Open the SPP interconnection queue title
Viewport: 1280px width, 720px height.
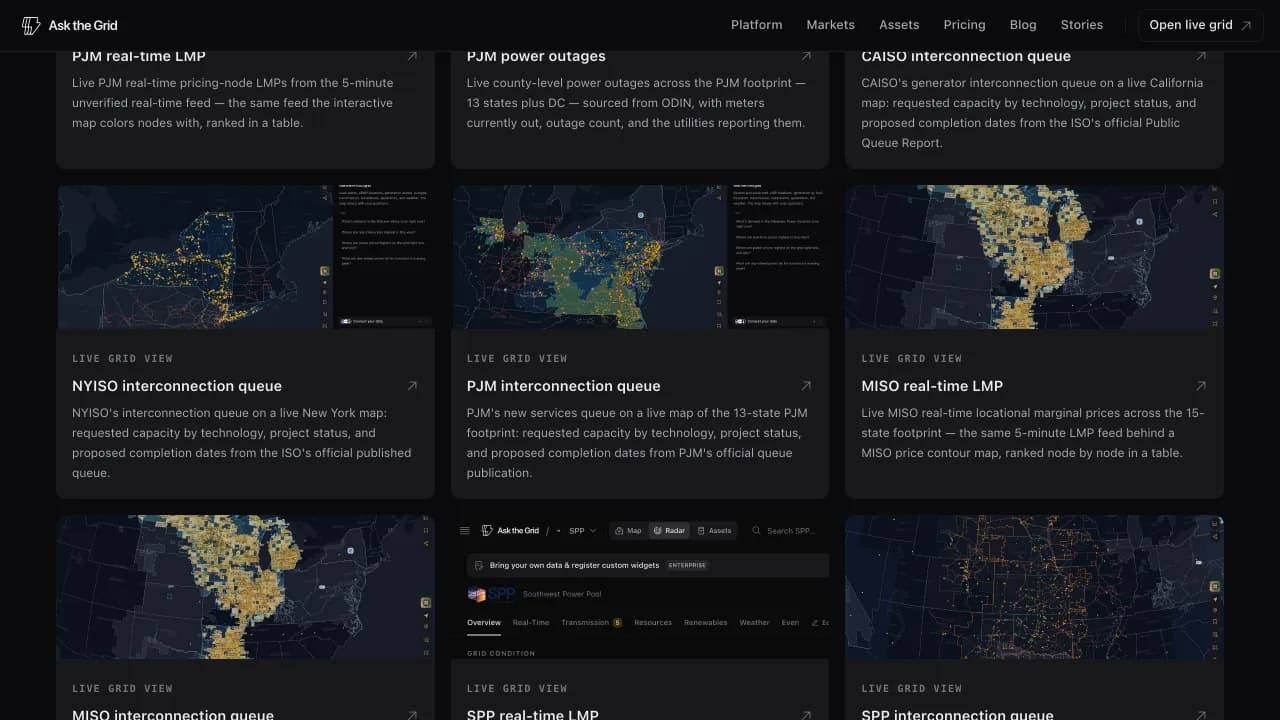[958, 714]
